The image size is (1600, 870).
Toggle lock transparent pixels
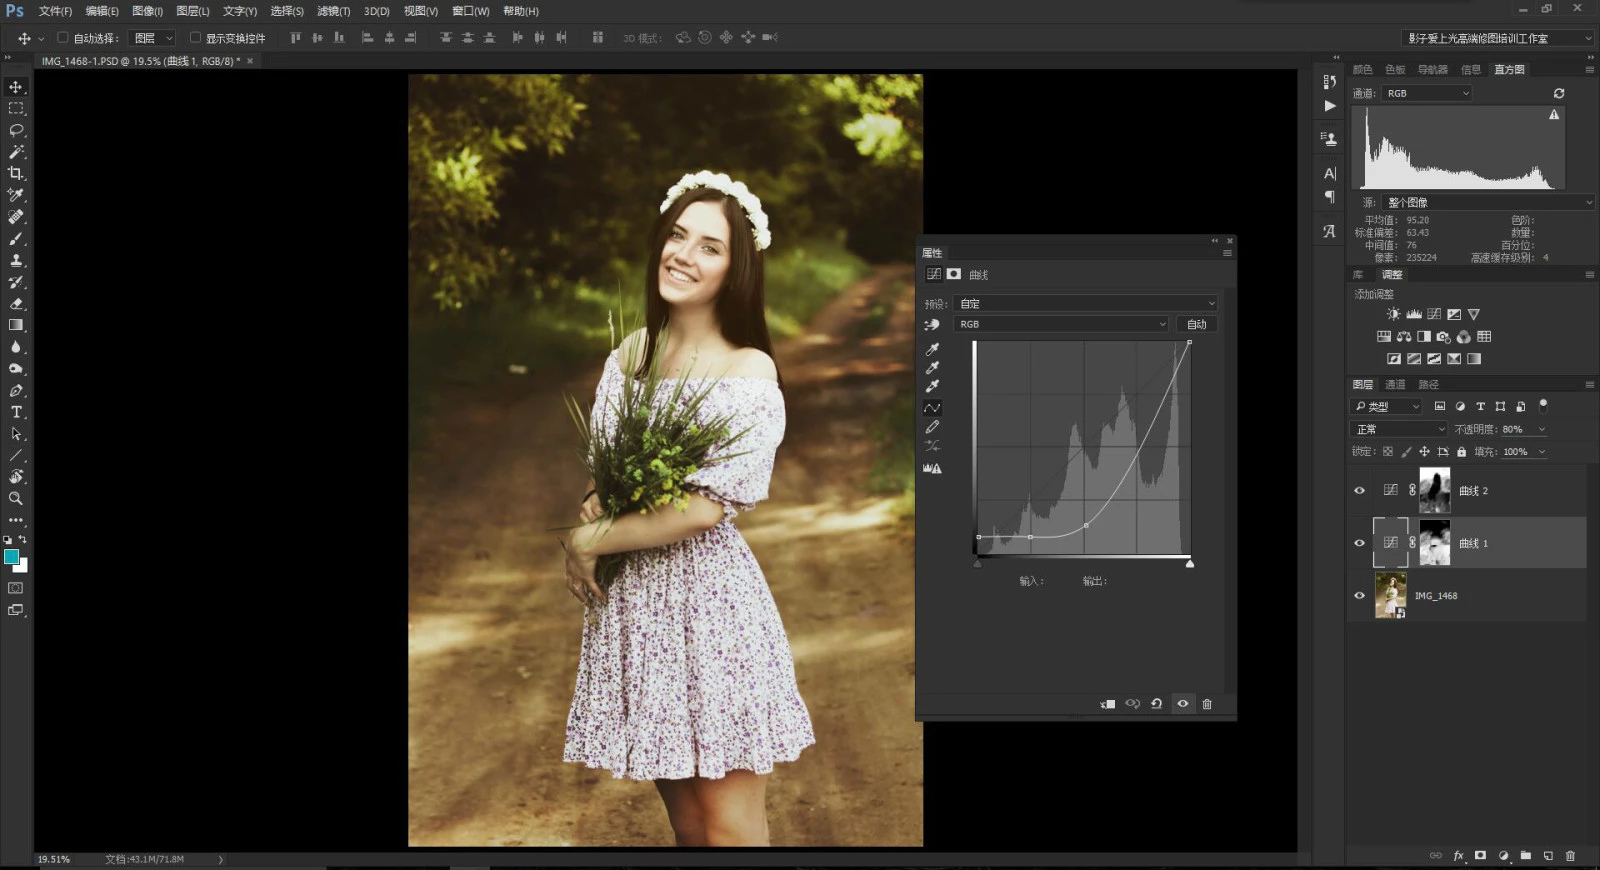coord(1388,452)
